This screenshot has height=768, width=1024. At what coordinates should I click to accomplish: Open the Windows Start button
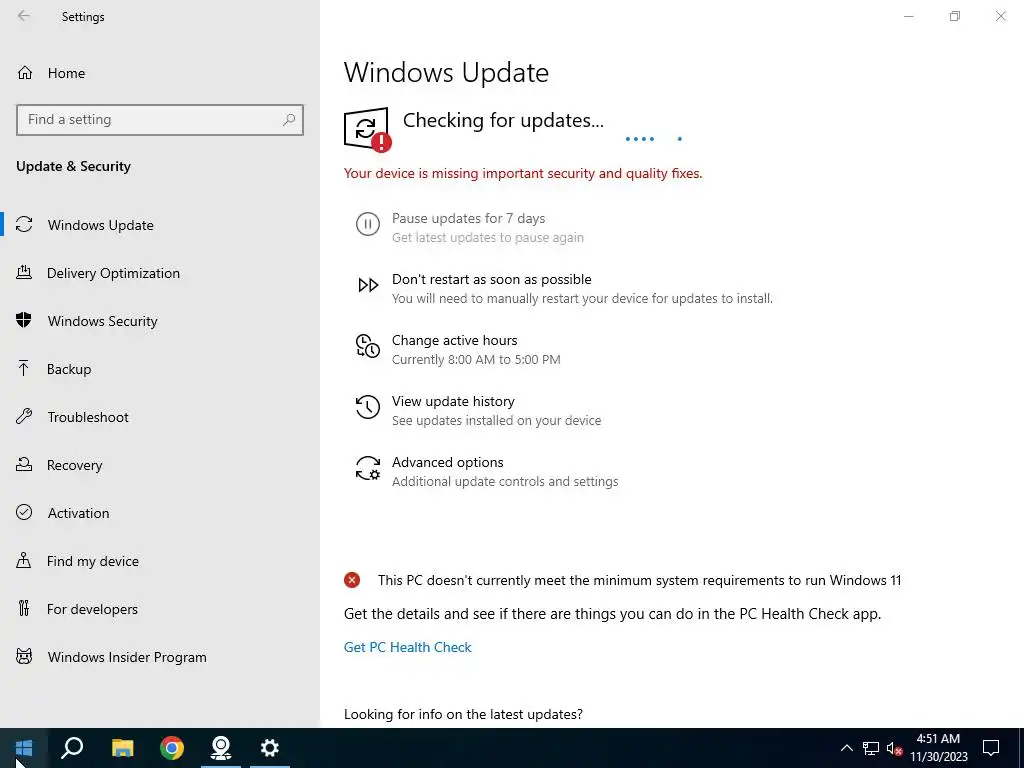point(24,748)
